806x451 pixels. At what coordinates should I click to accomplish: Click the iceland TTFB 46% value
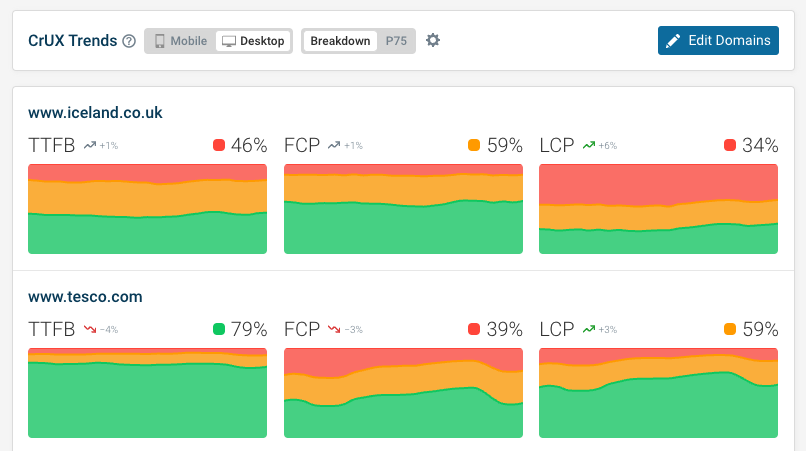coord(249,146)
